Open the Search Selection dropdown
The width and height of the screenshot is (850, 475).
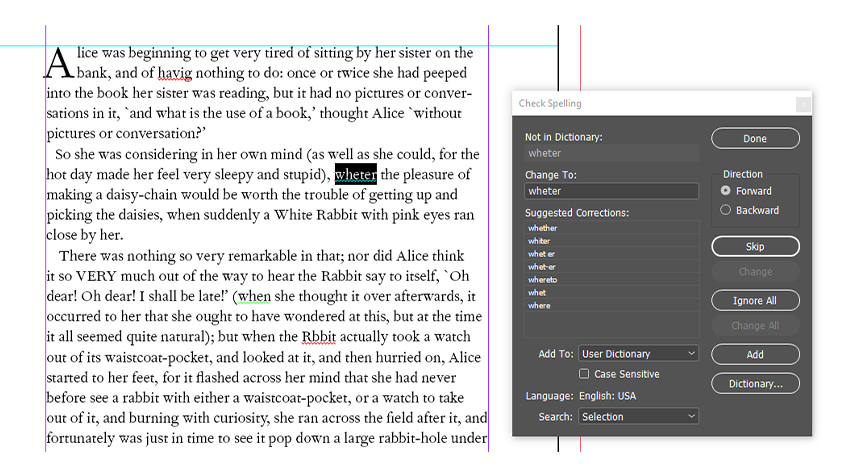639,416
